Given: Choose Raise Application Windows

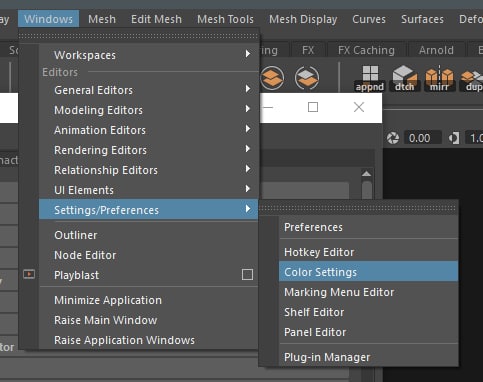Looking at the screenshot, I should coord(149,340).
